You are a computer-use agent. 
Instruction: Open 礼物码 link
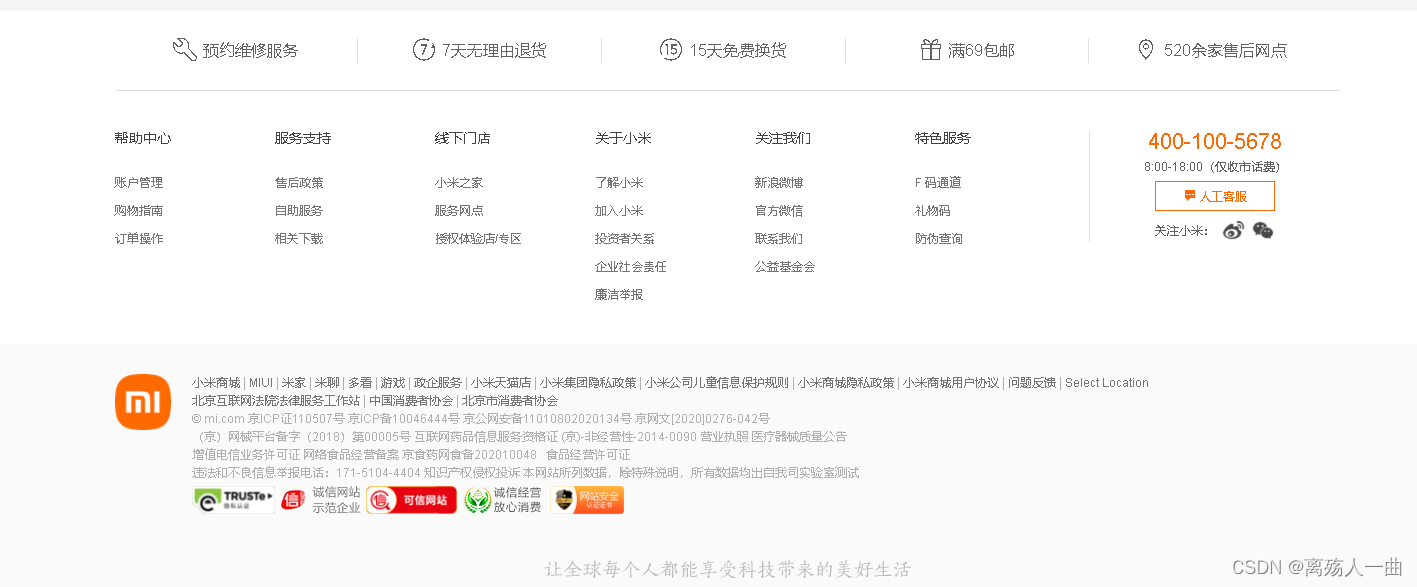(933, 211)
